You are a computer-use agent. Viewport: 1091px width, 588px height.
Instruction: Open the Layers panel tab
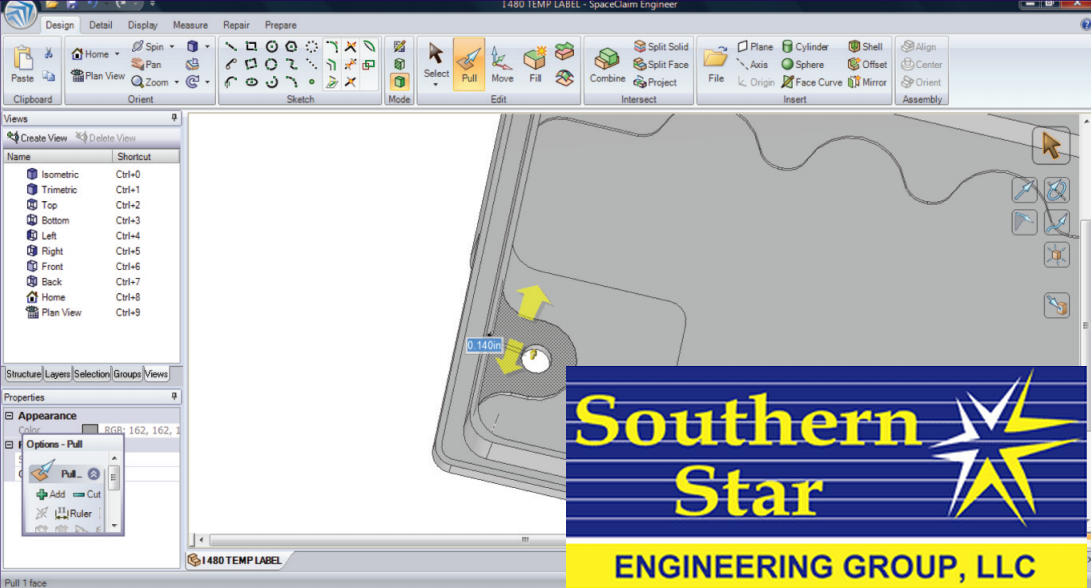[x=57, y=374]
